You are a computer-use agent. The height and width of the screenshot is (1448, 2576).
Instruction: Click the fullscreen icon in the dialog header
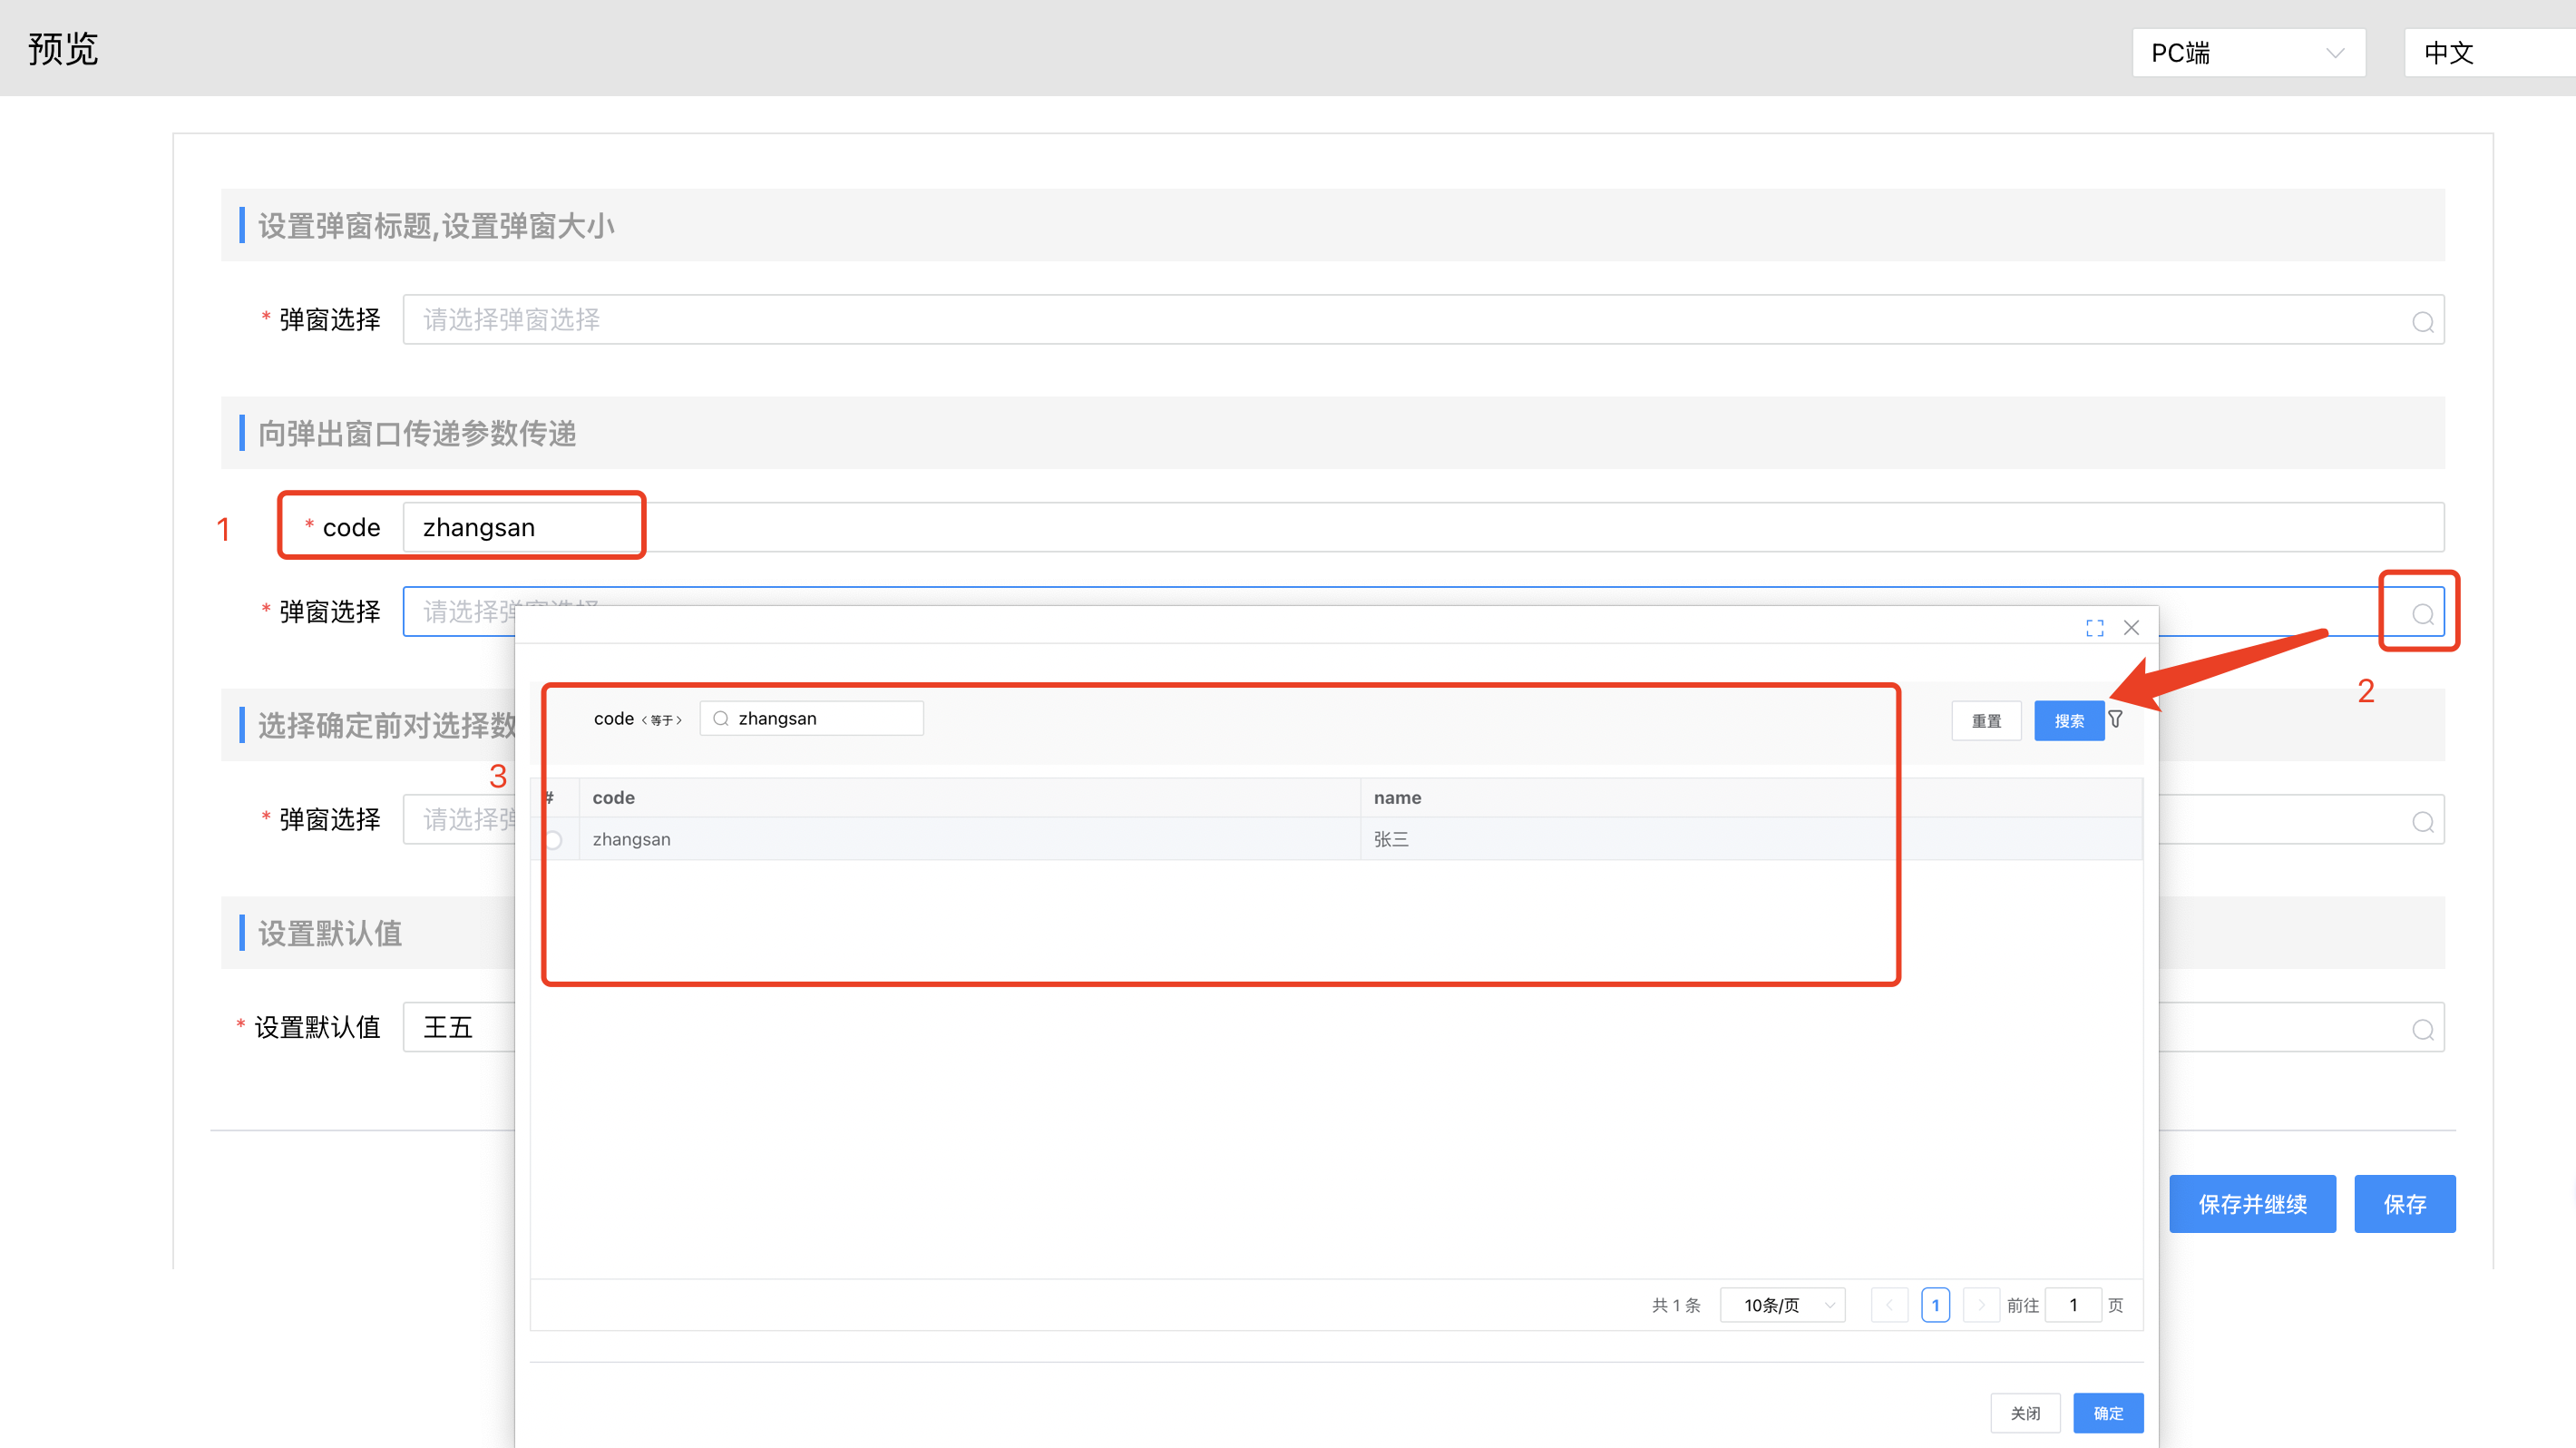2094,628
